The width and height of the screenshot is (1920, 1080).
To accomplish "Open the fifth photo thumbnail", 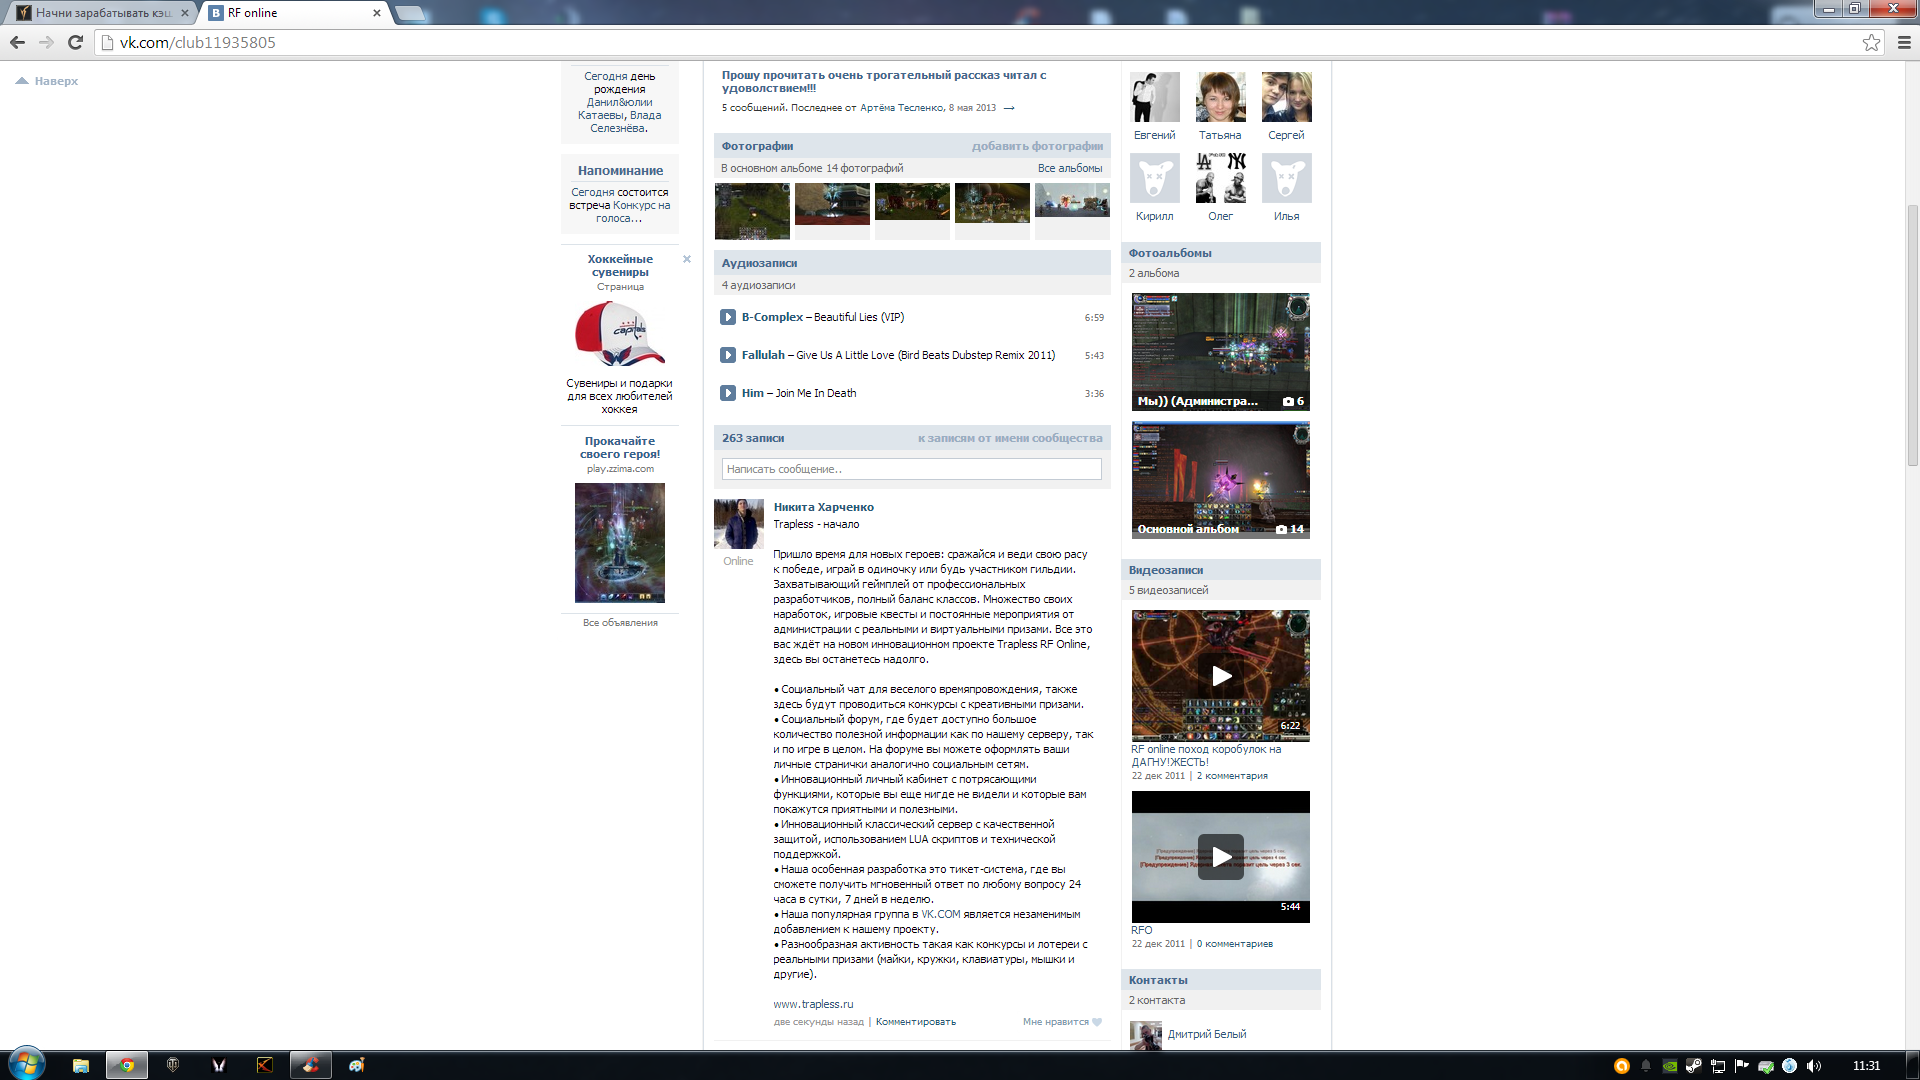I will click(x=1072, y=200).
